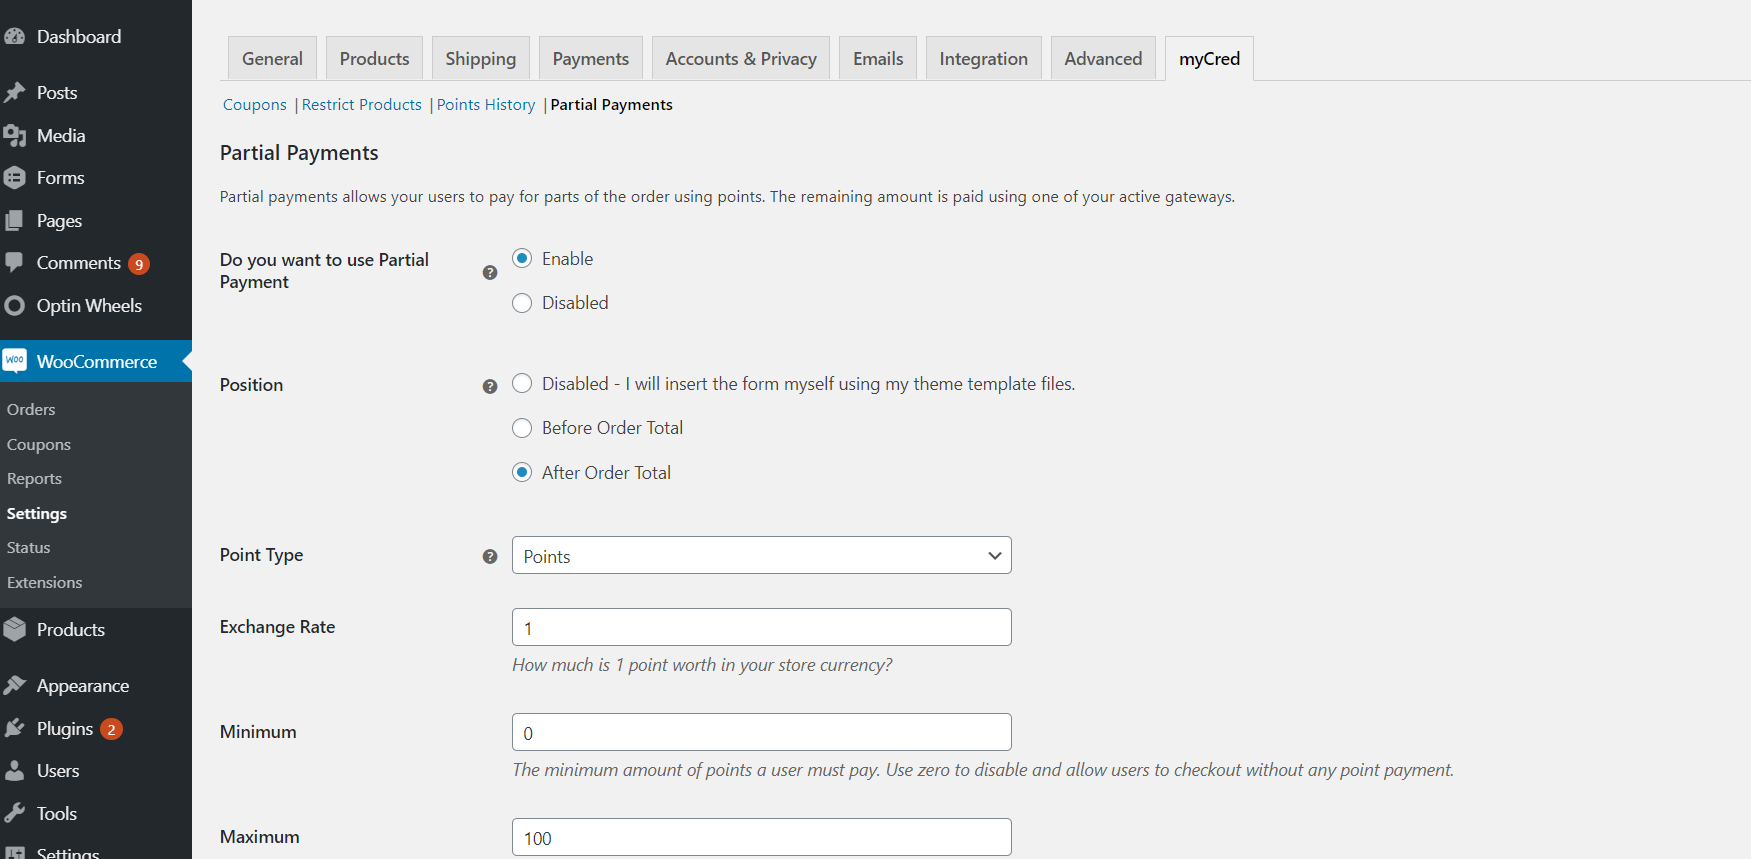The height and width of the screenshot is (859, 1751).
Task: Switch to the Emails tab
Action: 878,58
